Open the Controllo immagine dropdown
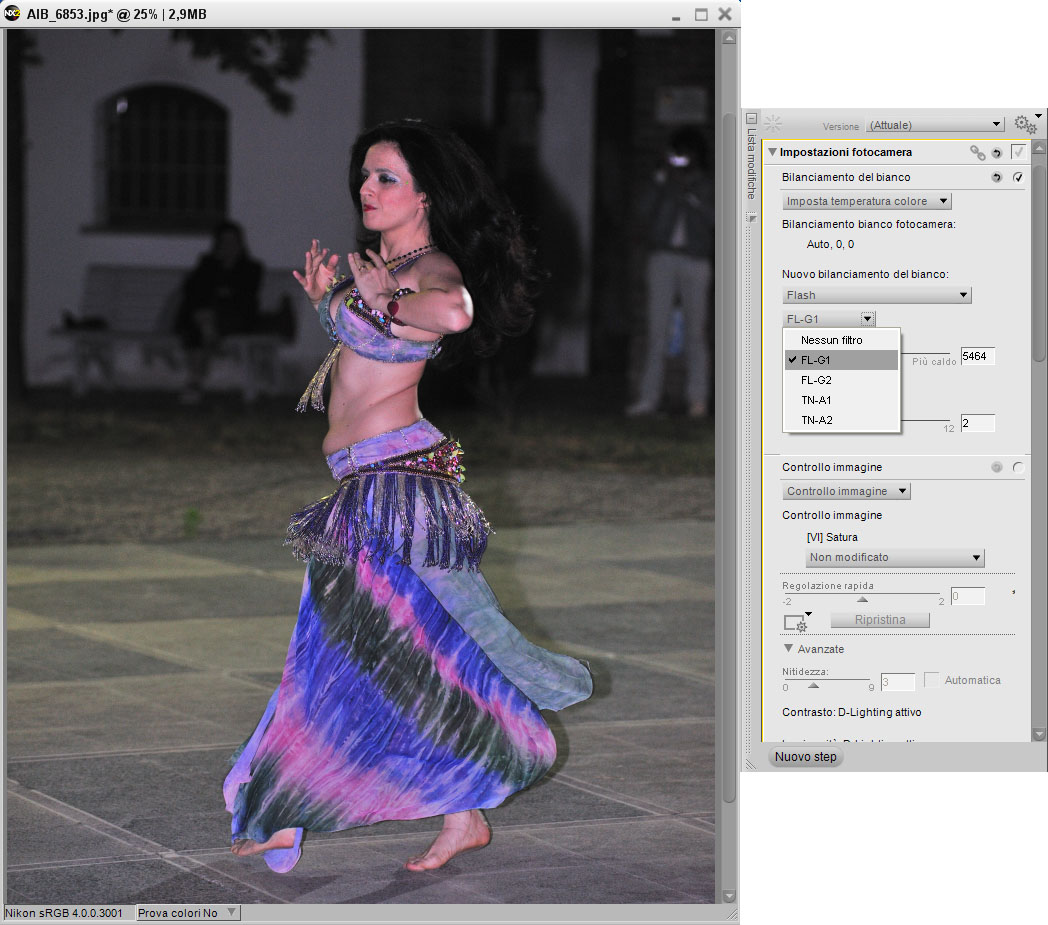Screen dimensions: 1048x925 click(x=846, y=491)
